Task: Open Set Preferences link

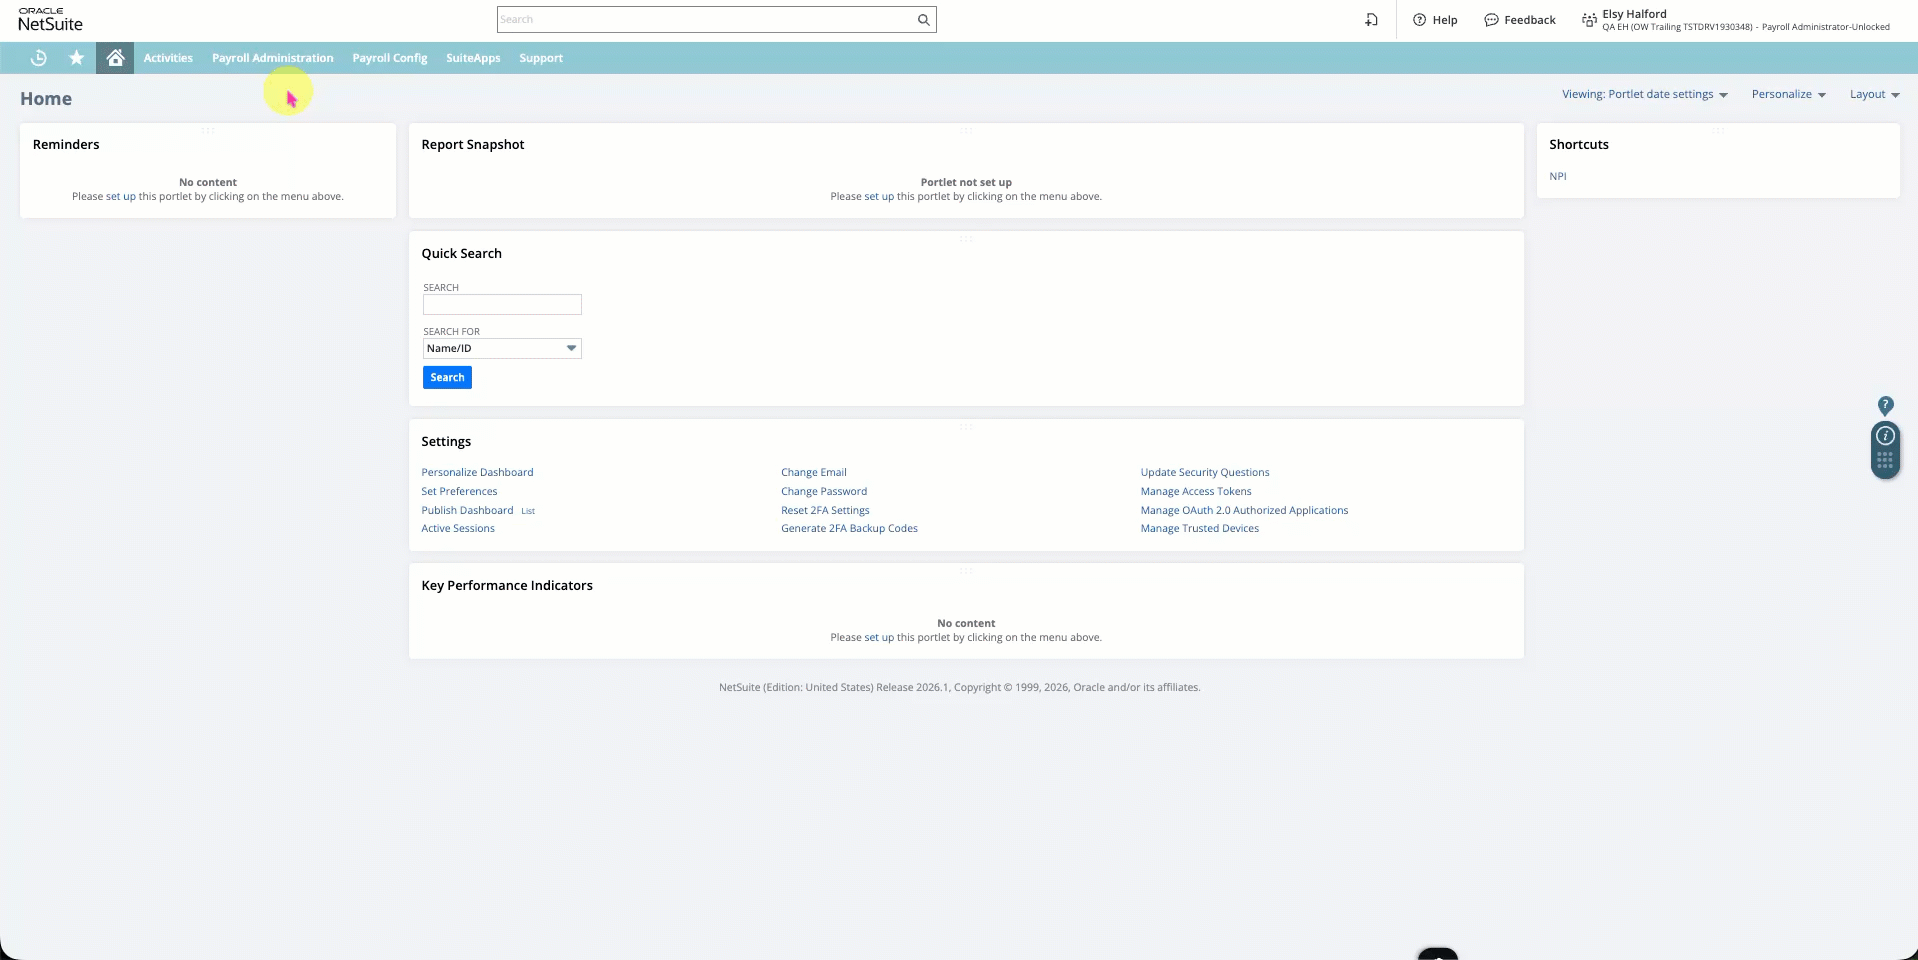Action: click(459, 491)
